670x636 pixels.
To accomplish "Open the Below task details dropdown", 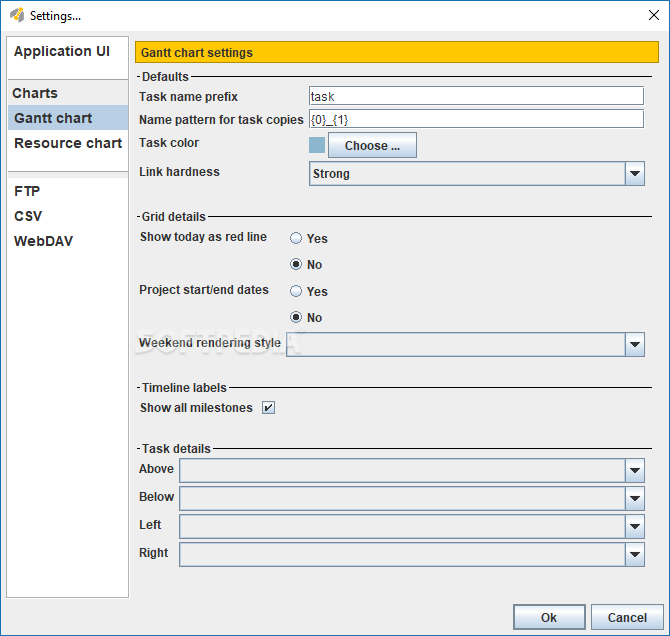I will click(x=412, y=498).
